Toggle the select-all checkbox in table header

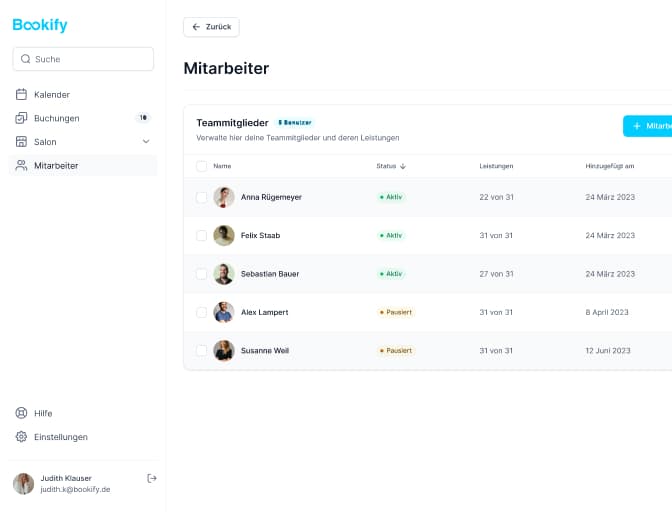pos(201,166)
